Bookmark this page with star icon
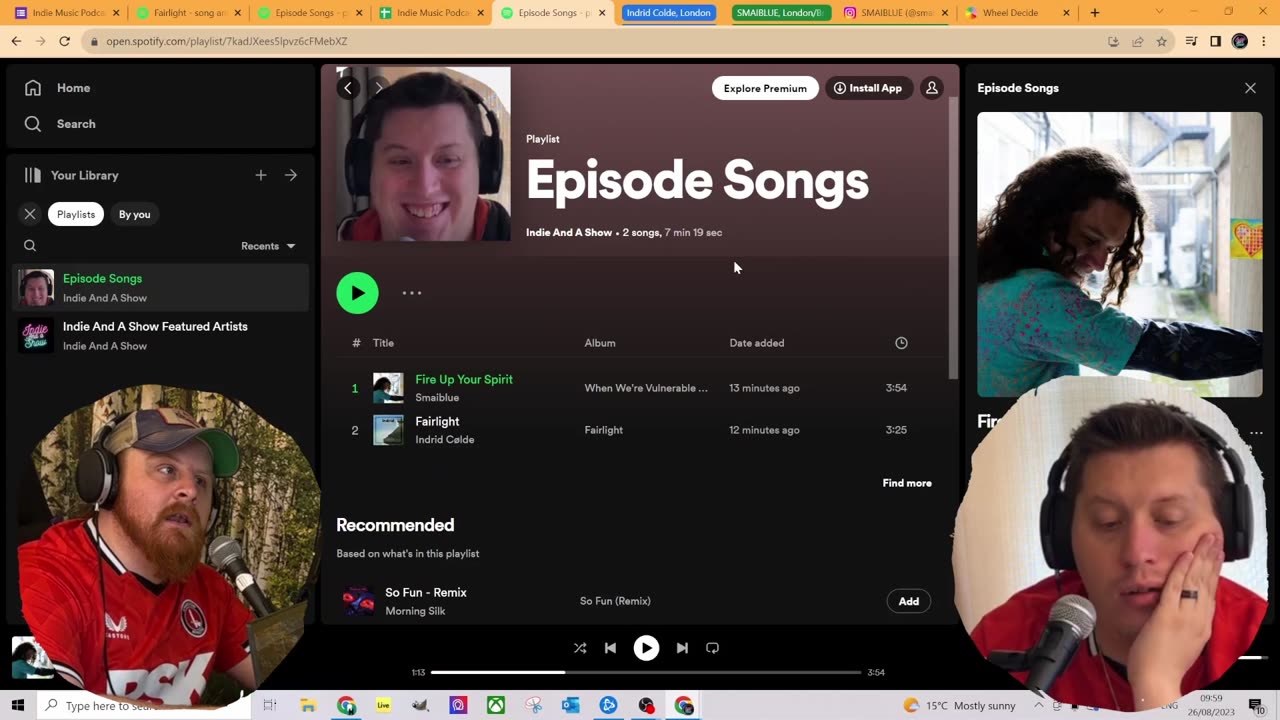The height and width of the screenshot is (720, 1280). click(1162, 41)
